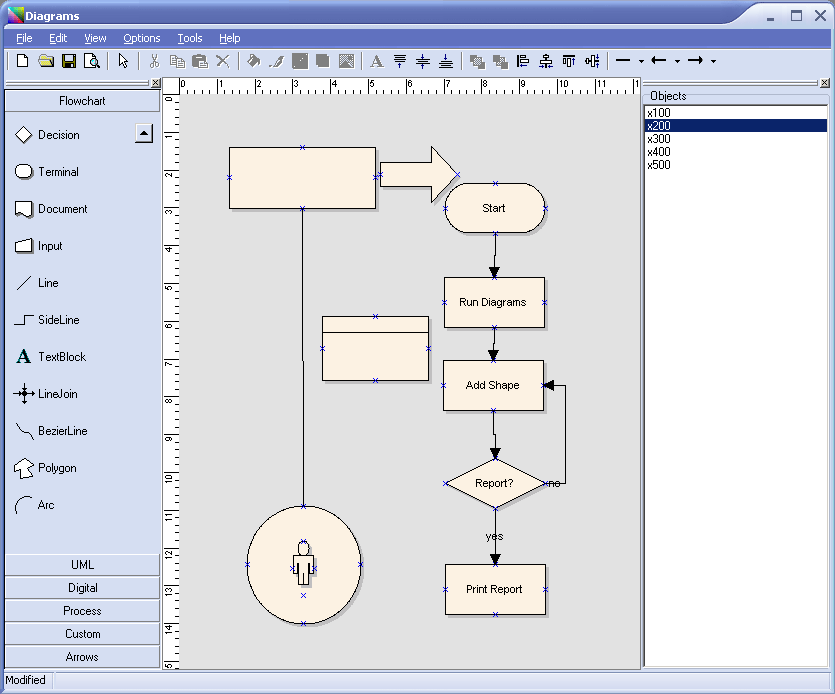
Task: Choose fill color bucket tool
Action: click(x=253, y=61)
